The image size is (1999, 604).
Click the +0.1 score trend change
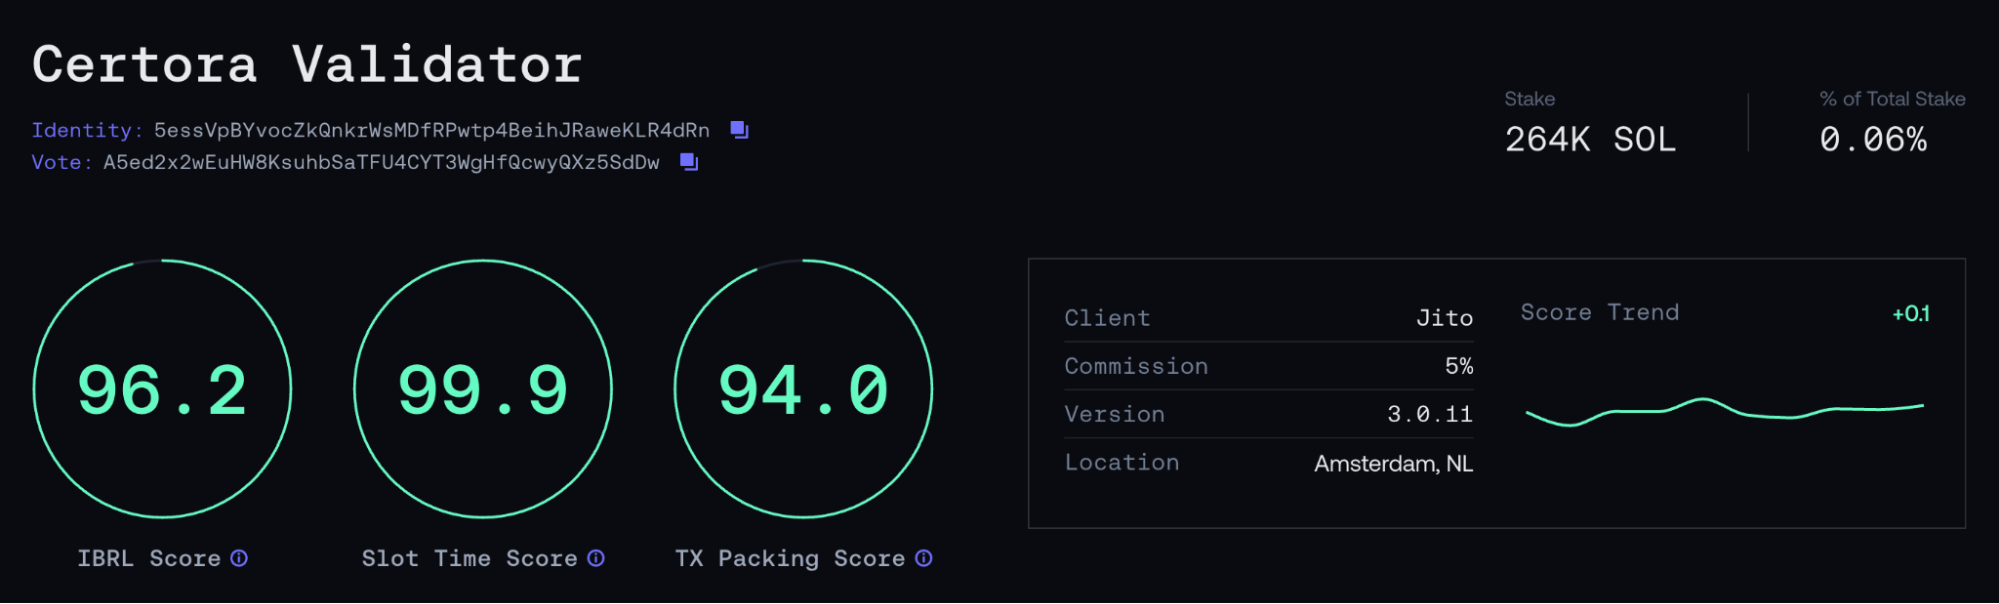click(x=1910, y=314)
